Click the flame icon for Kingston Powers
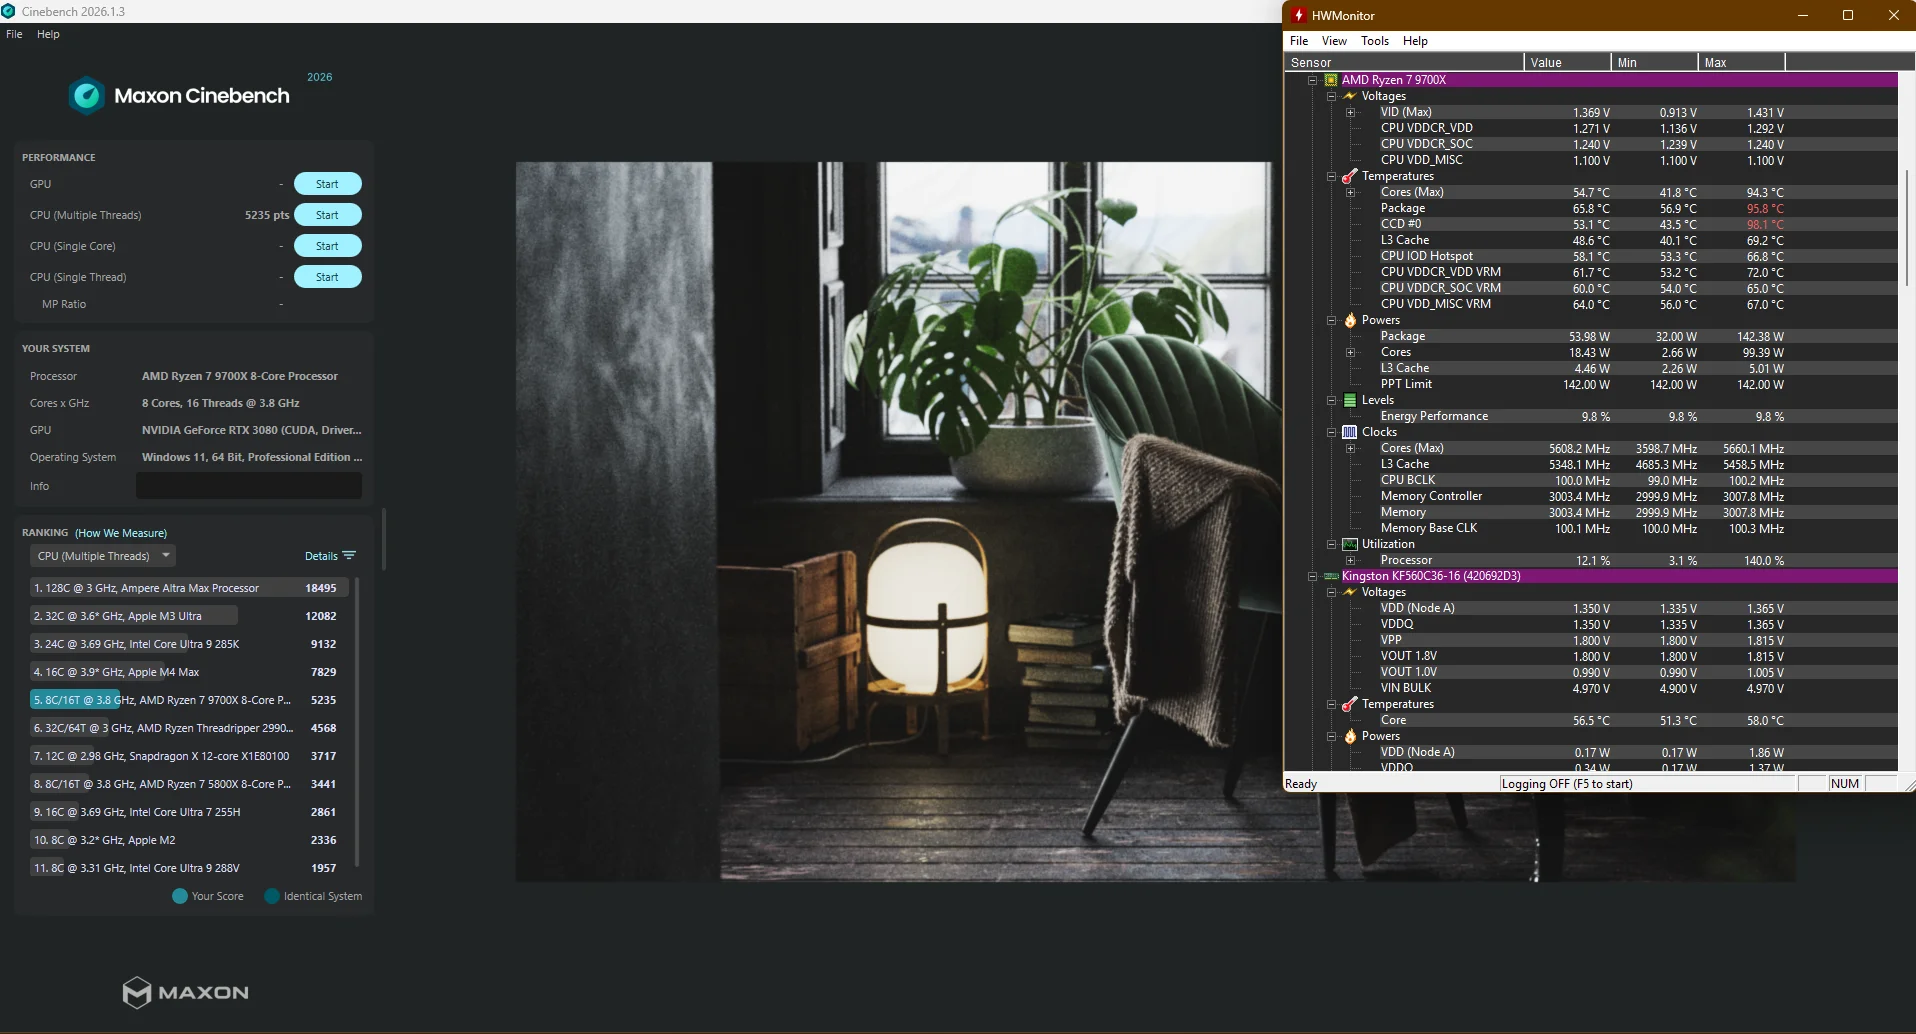This screenshot has width=1916, height=1034. tap(1350, 736)
